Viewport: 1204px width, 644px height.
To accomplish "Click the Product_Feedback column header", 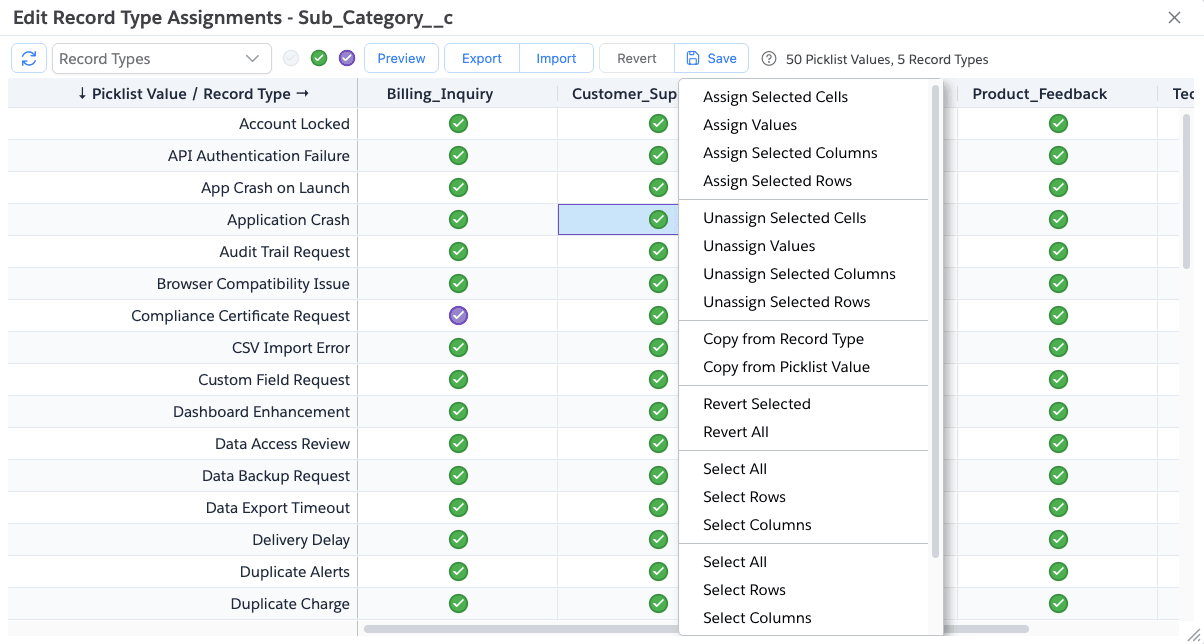I will (x=1057, y=94).
